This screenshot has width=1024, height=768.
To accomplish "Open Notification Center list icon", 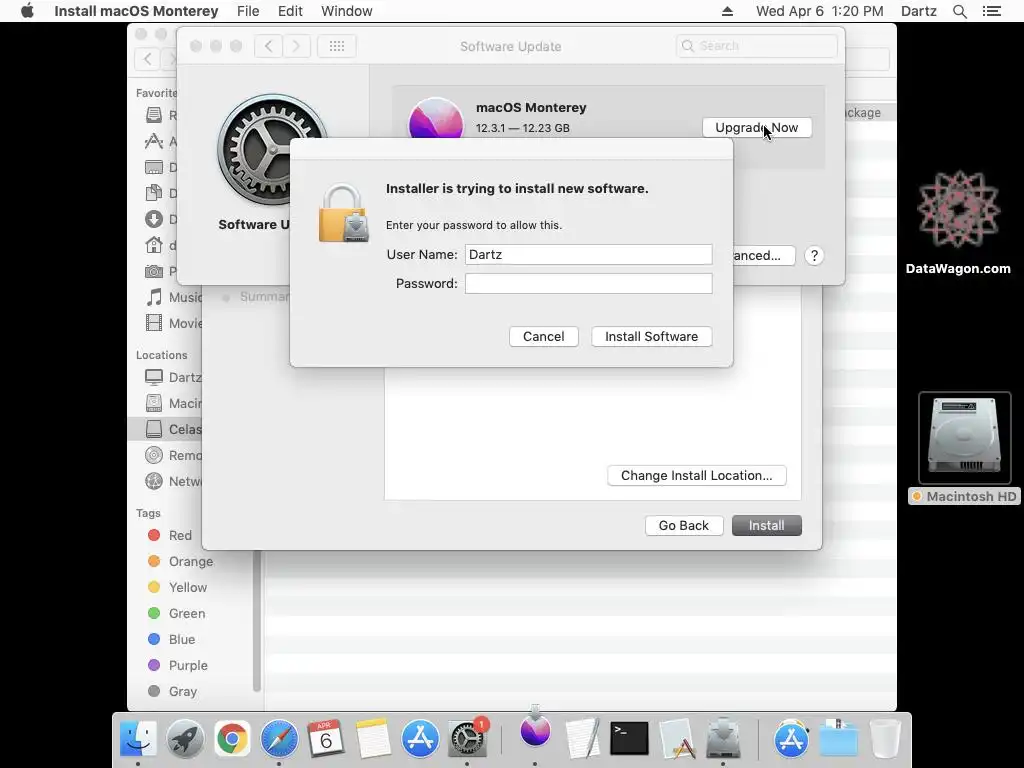I will coord(991,11).
